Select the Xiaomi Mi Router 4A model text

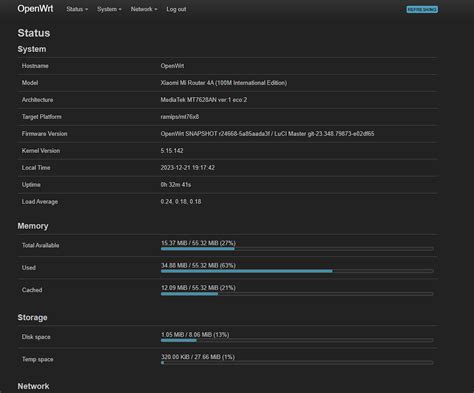click(x=224, y=83)
